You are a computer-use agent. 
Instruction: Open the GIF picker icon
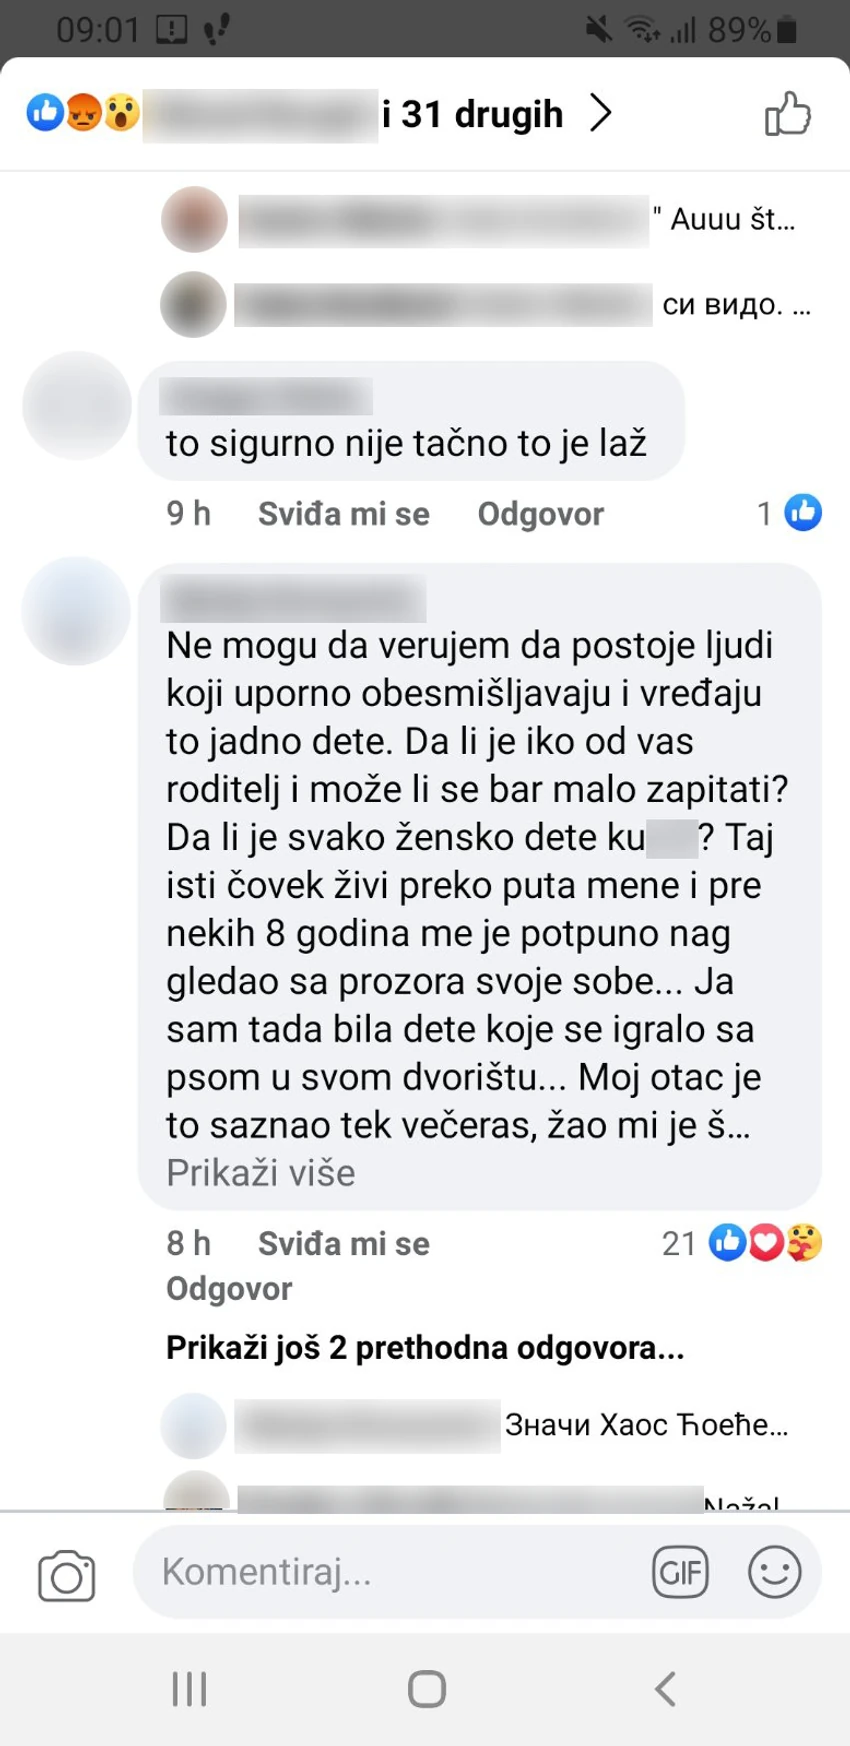[x=680, y=1572]
